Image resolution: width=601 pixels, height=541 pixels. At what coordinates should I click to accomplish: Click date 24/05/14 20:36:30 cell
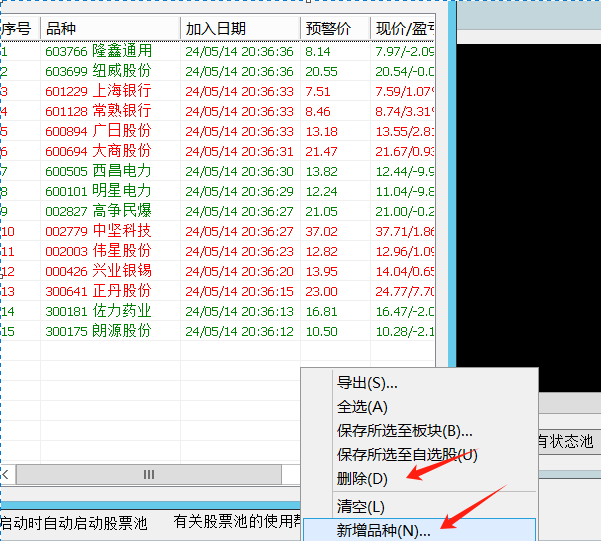coord(239,171)
